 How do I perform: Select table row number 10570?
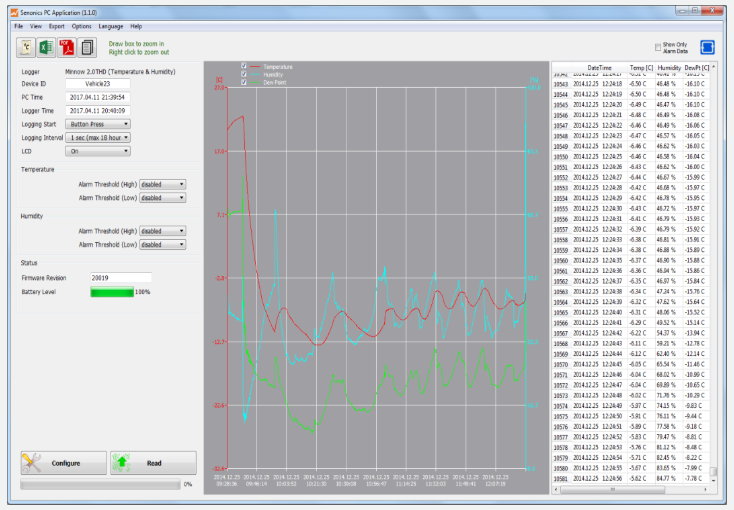(x=561, y=364)
